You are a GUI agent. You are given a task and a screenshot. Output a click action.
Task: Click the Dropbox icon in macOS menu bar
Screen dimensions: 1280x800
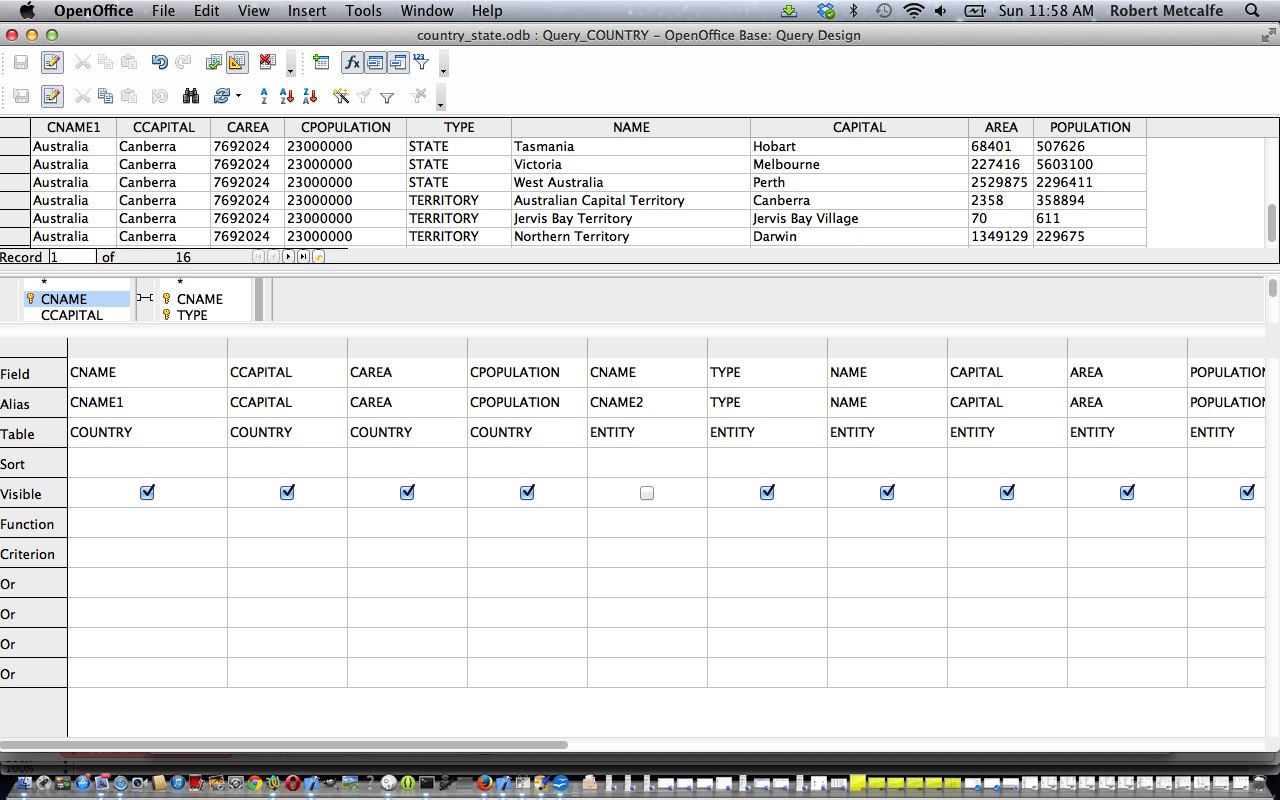pyautogui.click(x=825, y=11)
